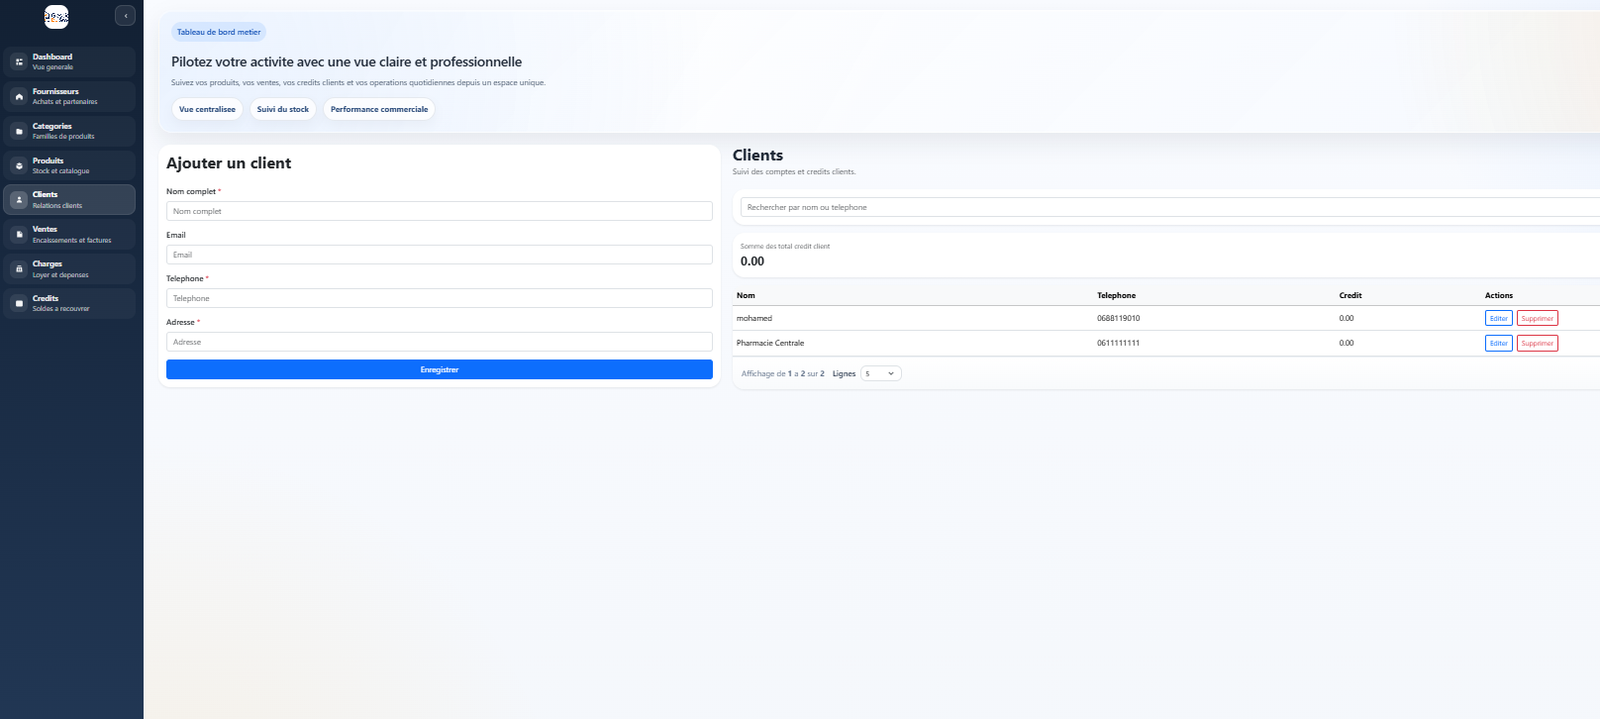
Task: Click the Clients person icon
Action: [x=19, y=200]
